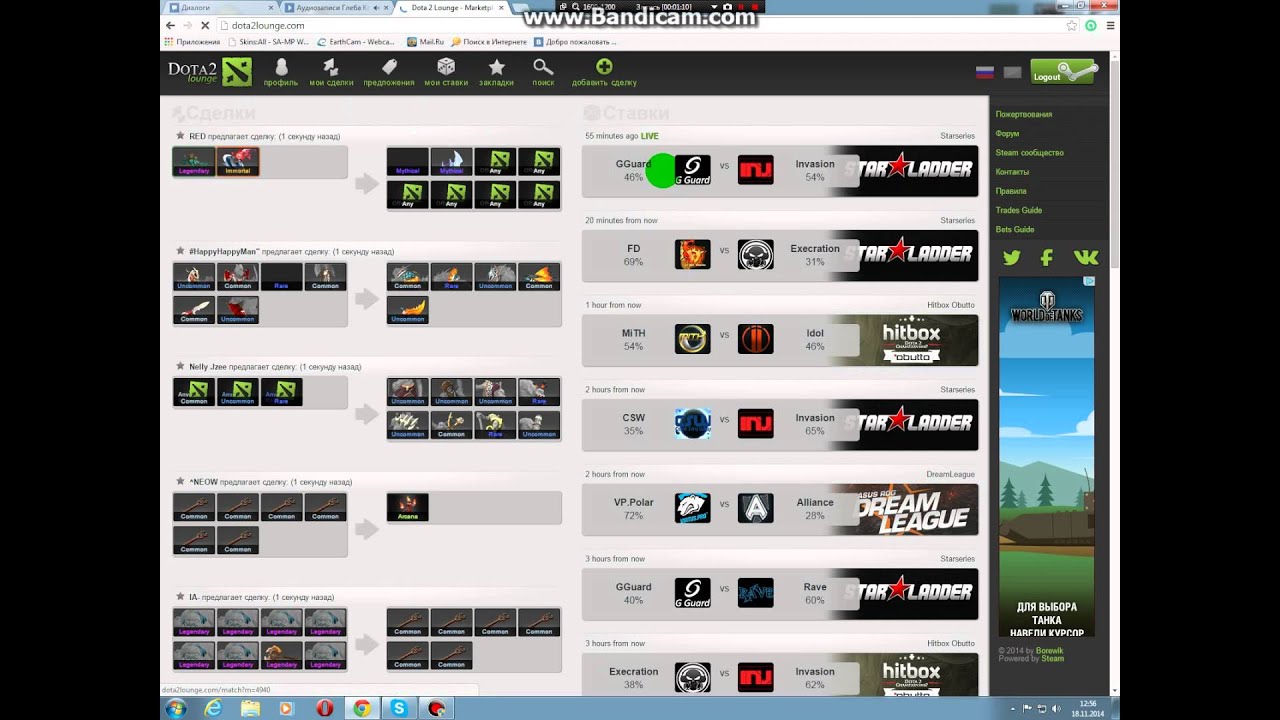
Task: Open закладки star bookmarks icon
Action: coord(496,72)
